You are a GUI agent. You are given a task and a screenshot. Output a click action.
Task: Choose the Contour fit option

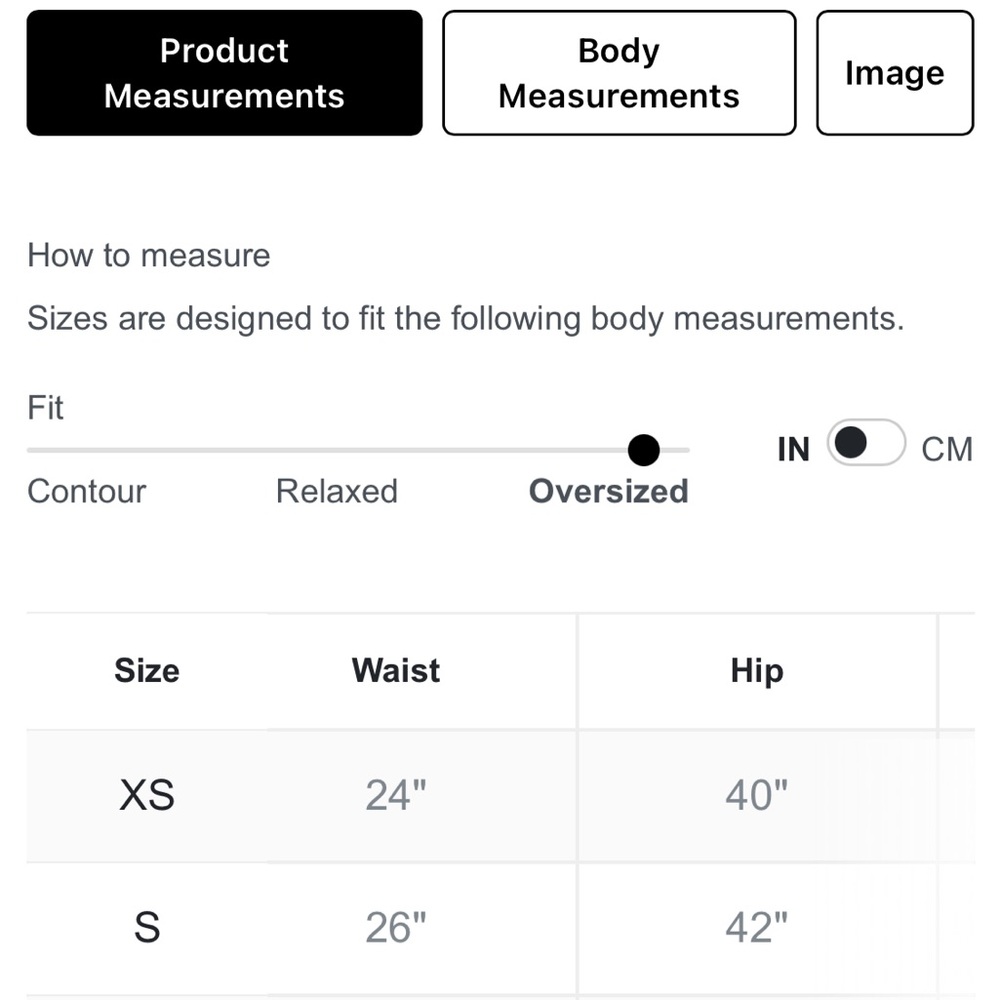(x=87, y=491)
